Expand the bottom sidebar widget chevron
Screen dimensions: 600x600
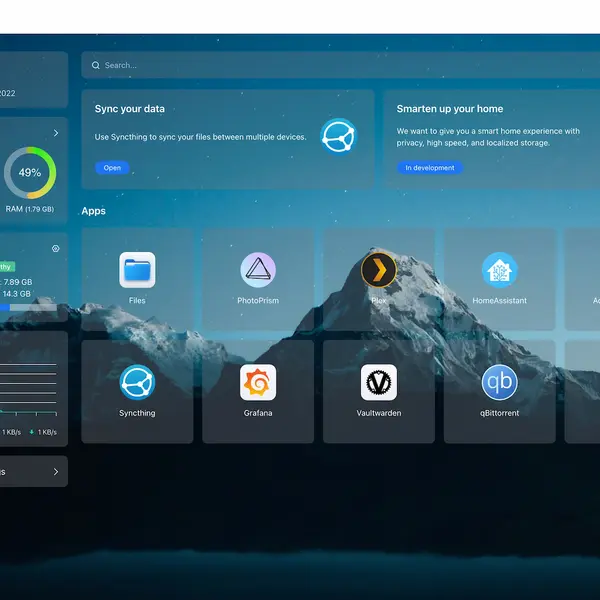point(56,471)
